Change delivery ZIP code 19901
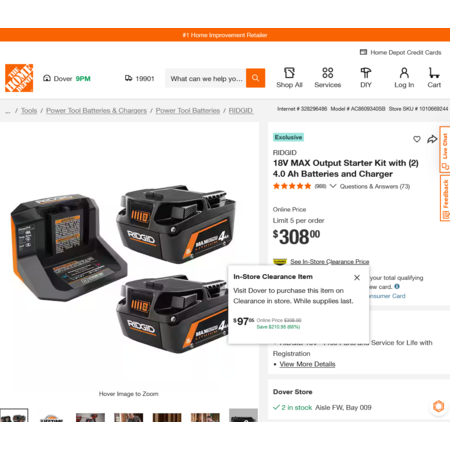This screenshot has width=450, height=450. (140, 79)
